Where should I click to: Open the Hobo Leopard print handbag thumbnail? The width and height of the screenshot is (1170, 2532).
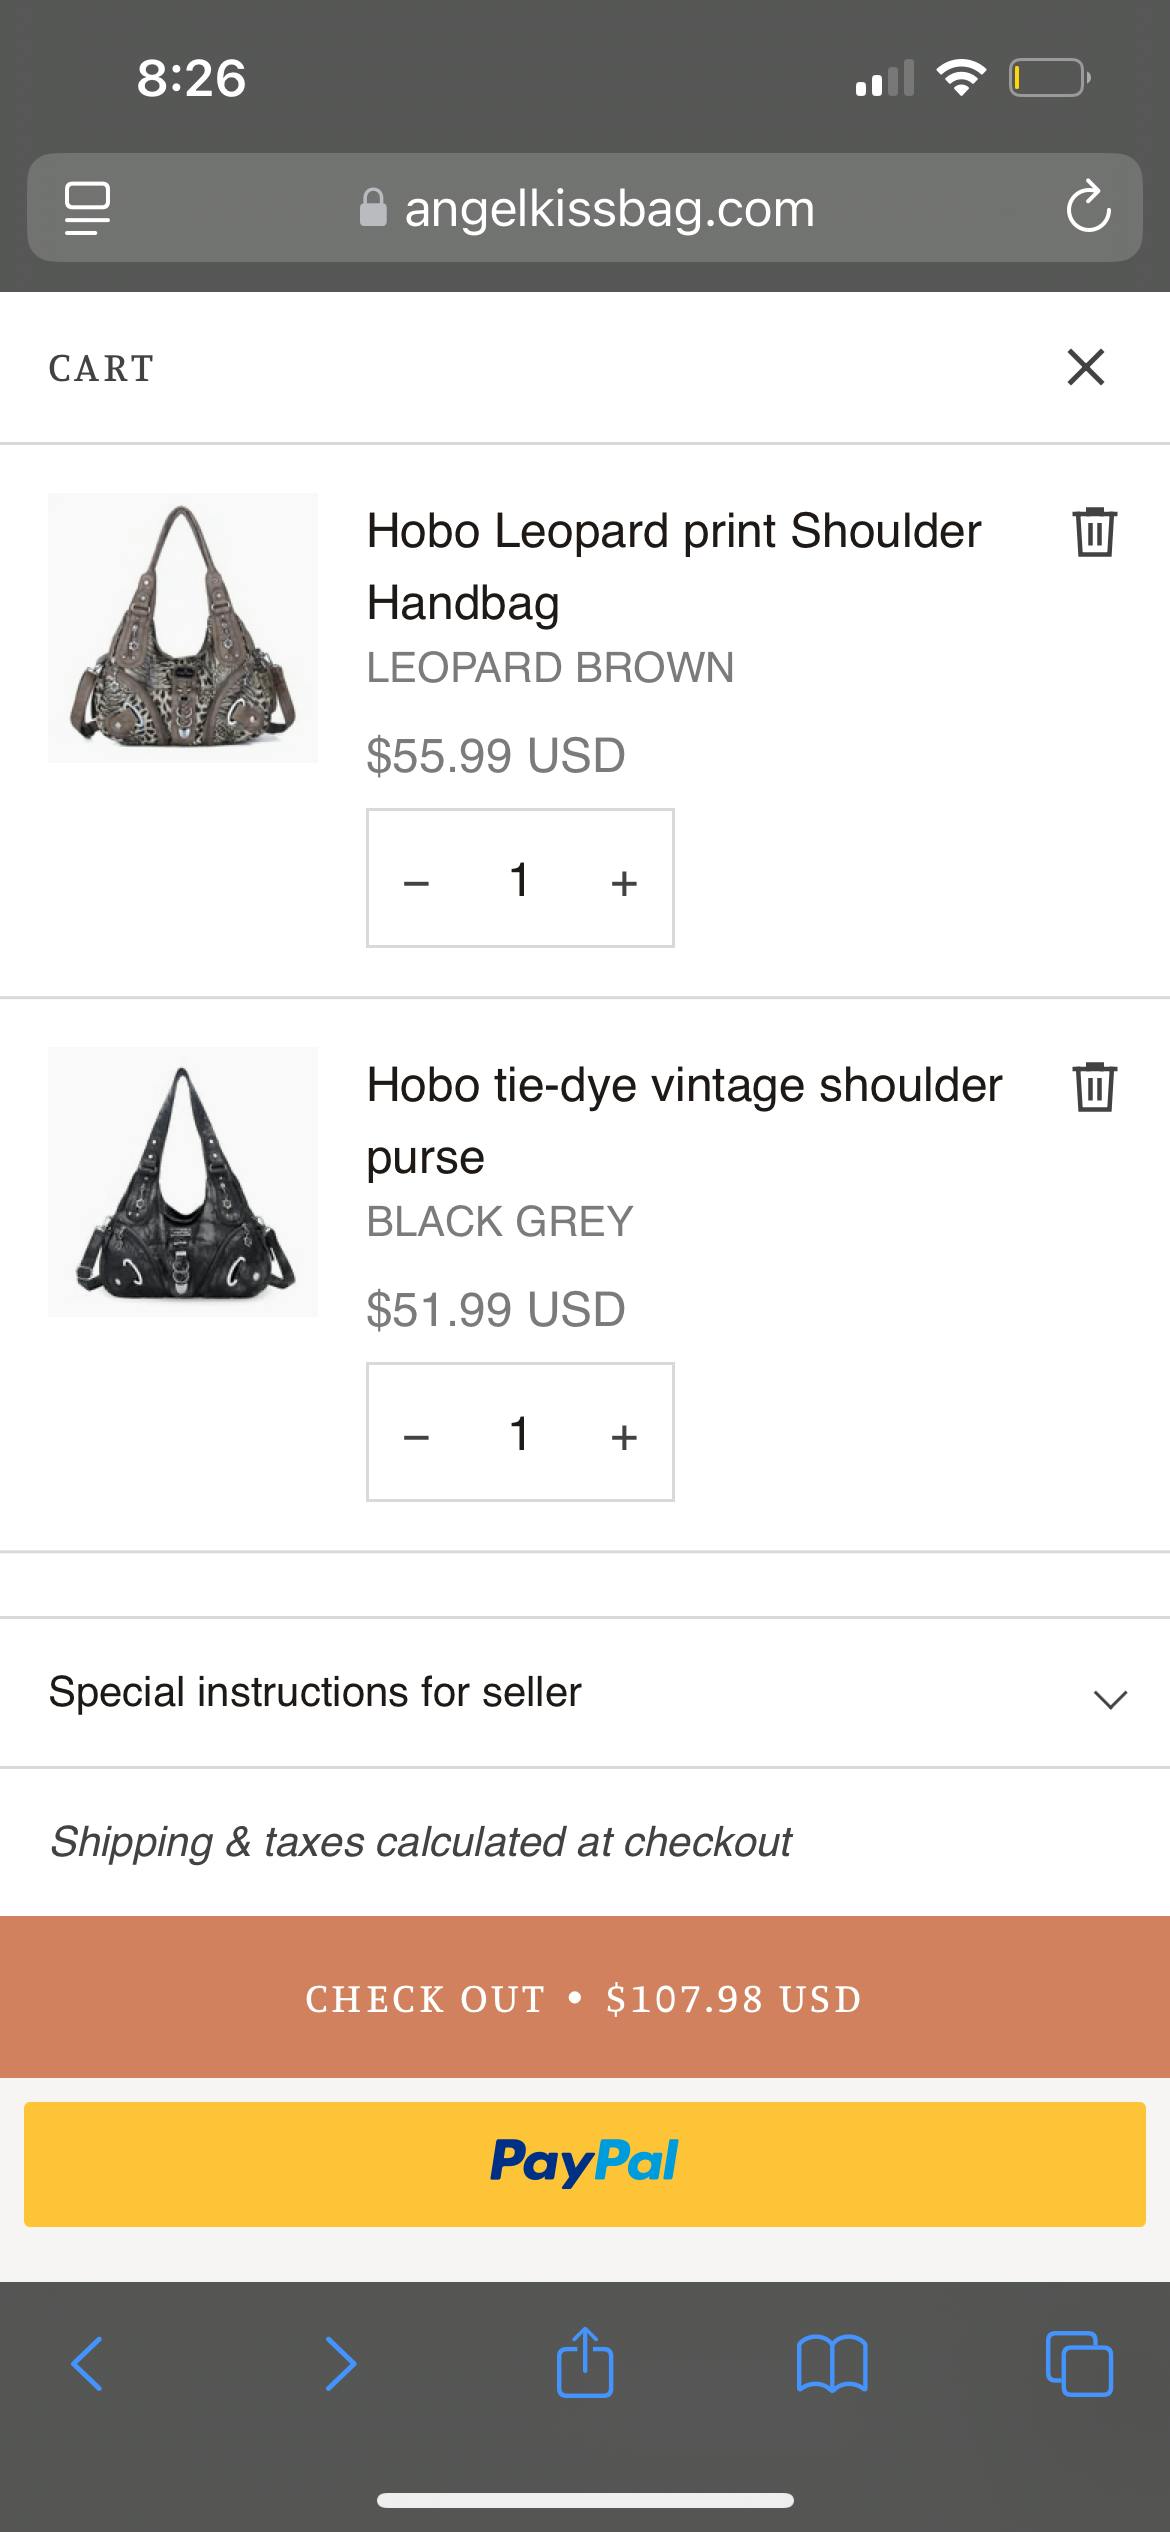183,628
